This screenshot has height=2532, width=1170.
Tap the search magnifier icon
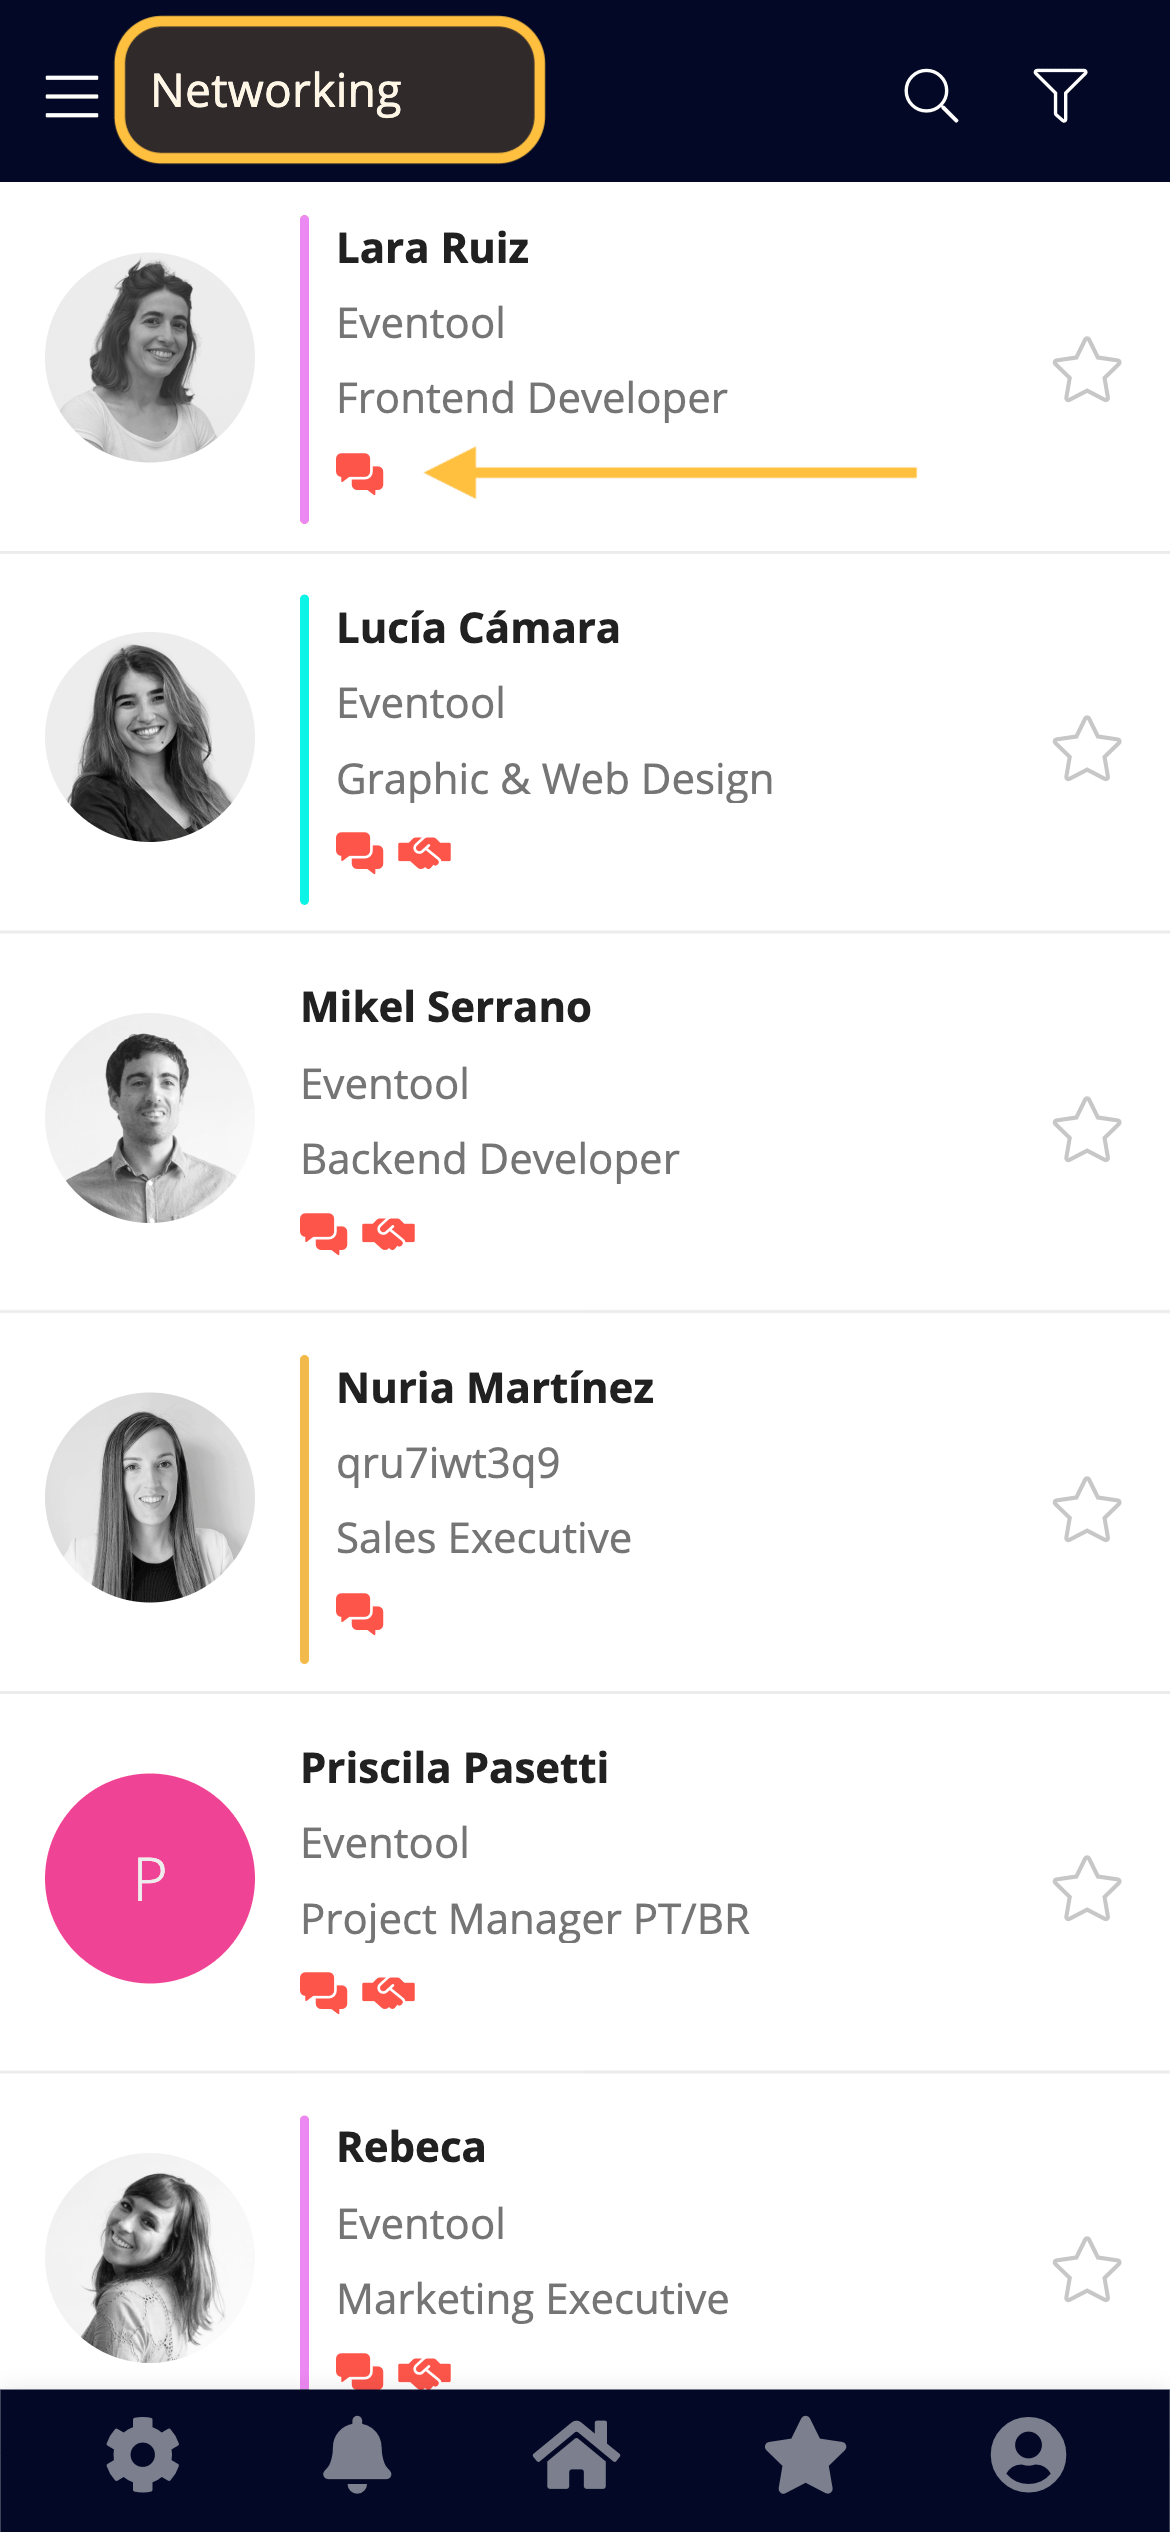931,96
